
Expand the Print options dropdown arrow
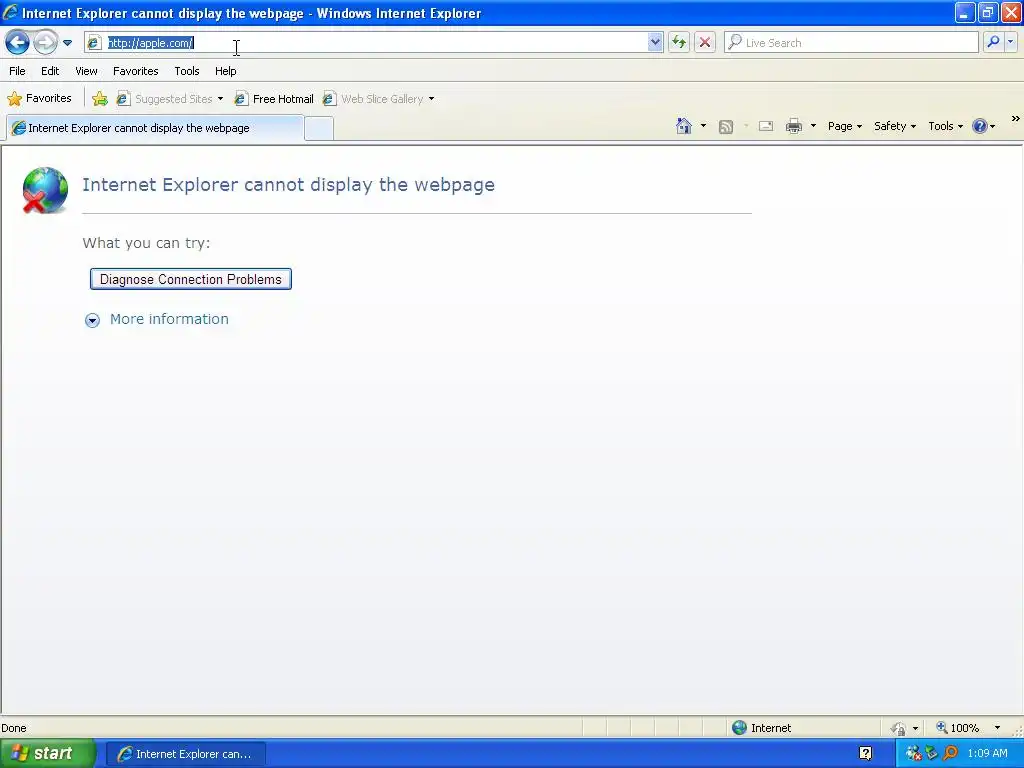click(x=813, y=126)
